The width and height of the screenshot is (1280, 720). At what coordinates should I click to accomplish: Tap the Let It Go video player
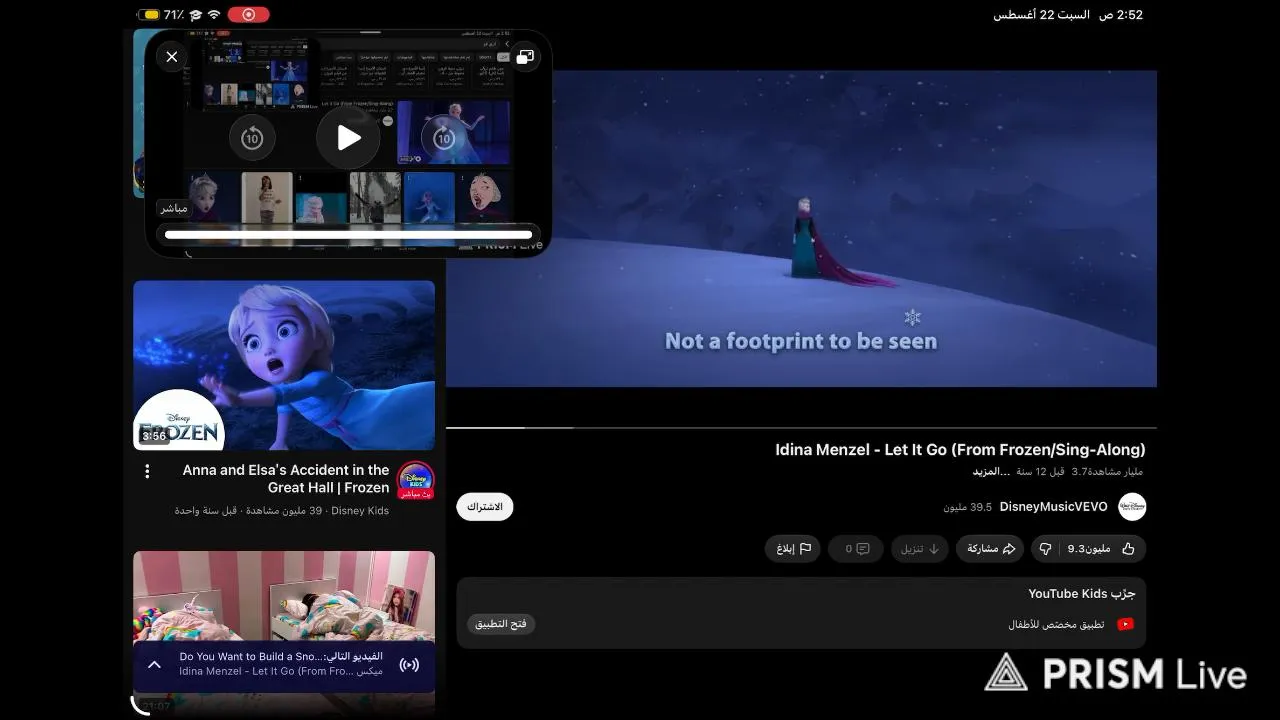(801, 228)
